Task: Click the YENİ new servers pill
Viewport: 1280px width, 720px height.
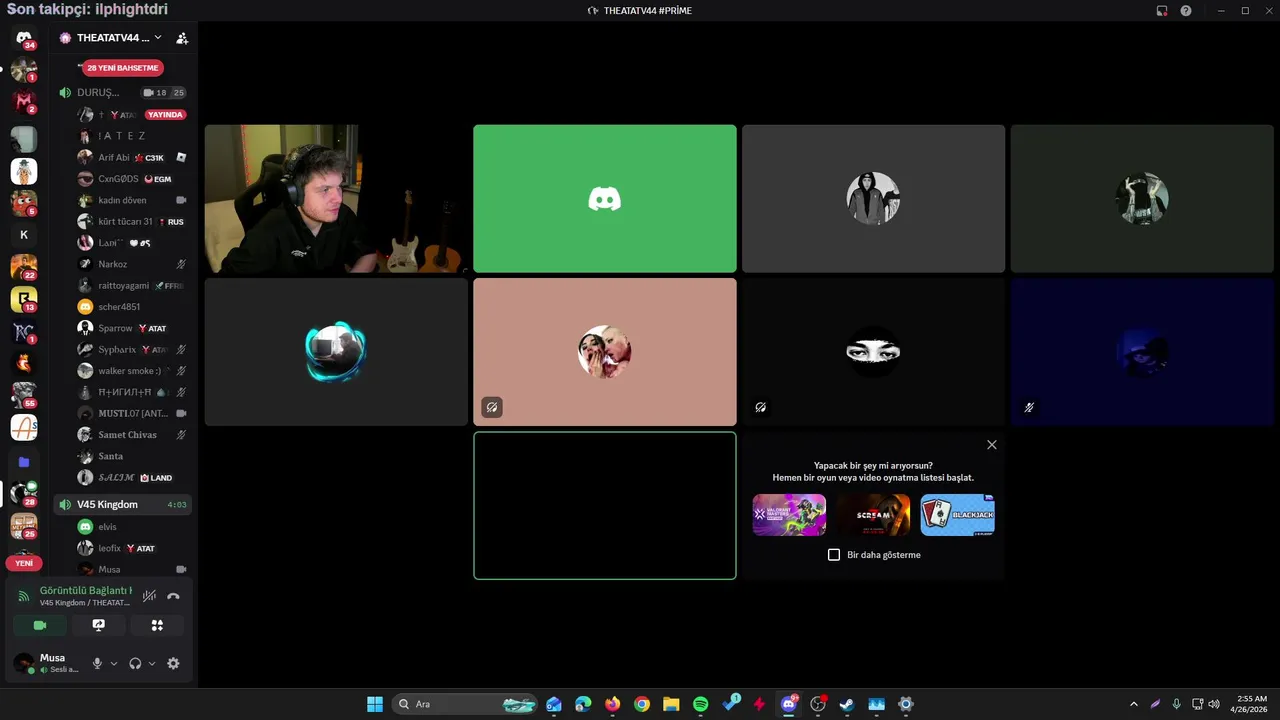Action: pyautogui.click(x=24, y=563)
